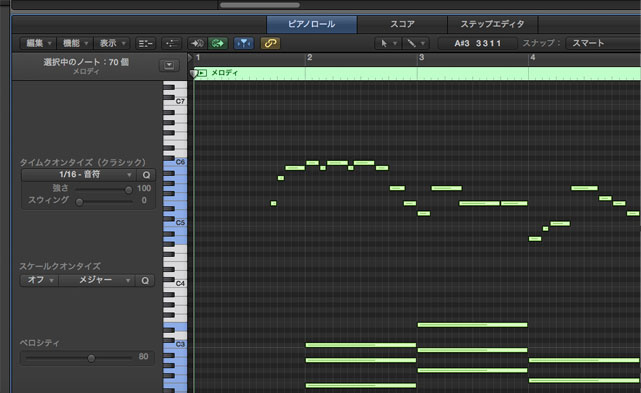This screenshot has width=641, height=393.
Task: Click the velocity value 80
Action: coord(143,357)
